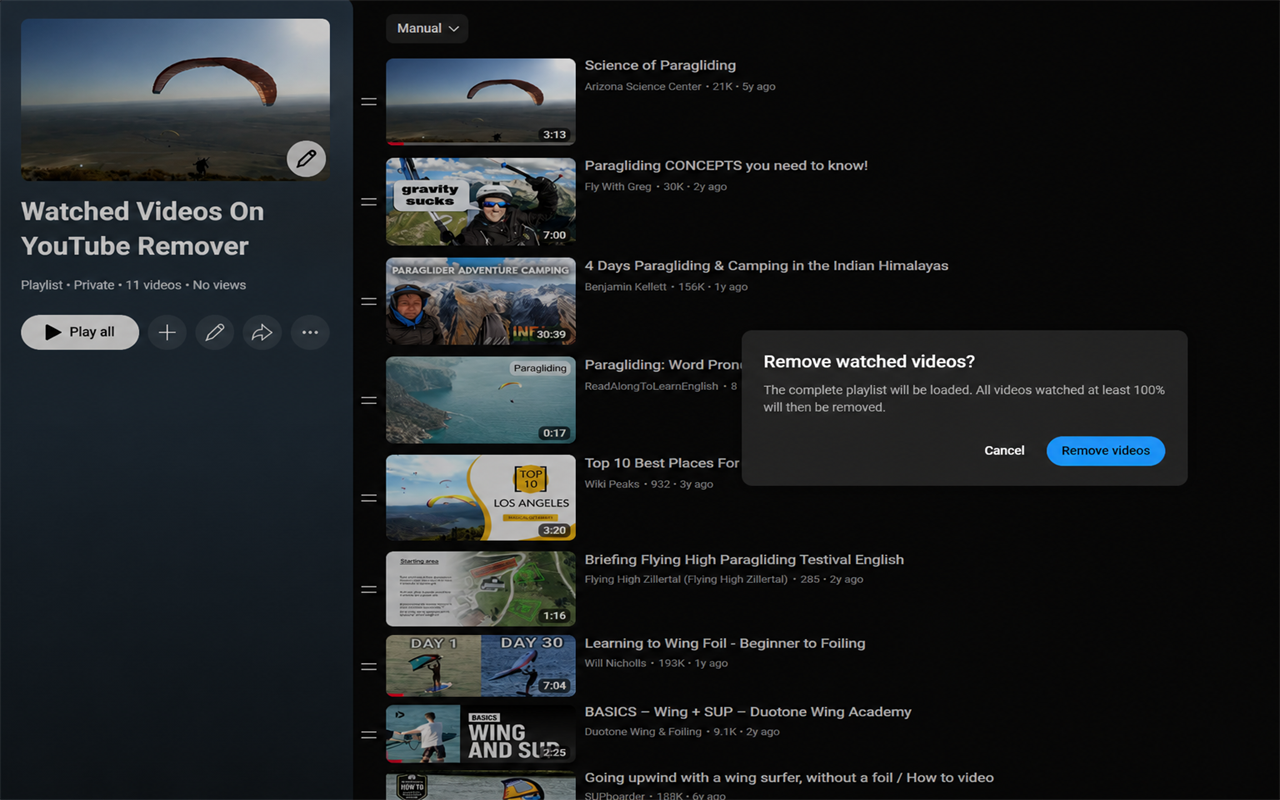Click the pencil icon on playlist cover image

tap(306, 158)
